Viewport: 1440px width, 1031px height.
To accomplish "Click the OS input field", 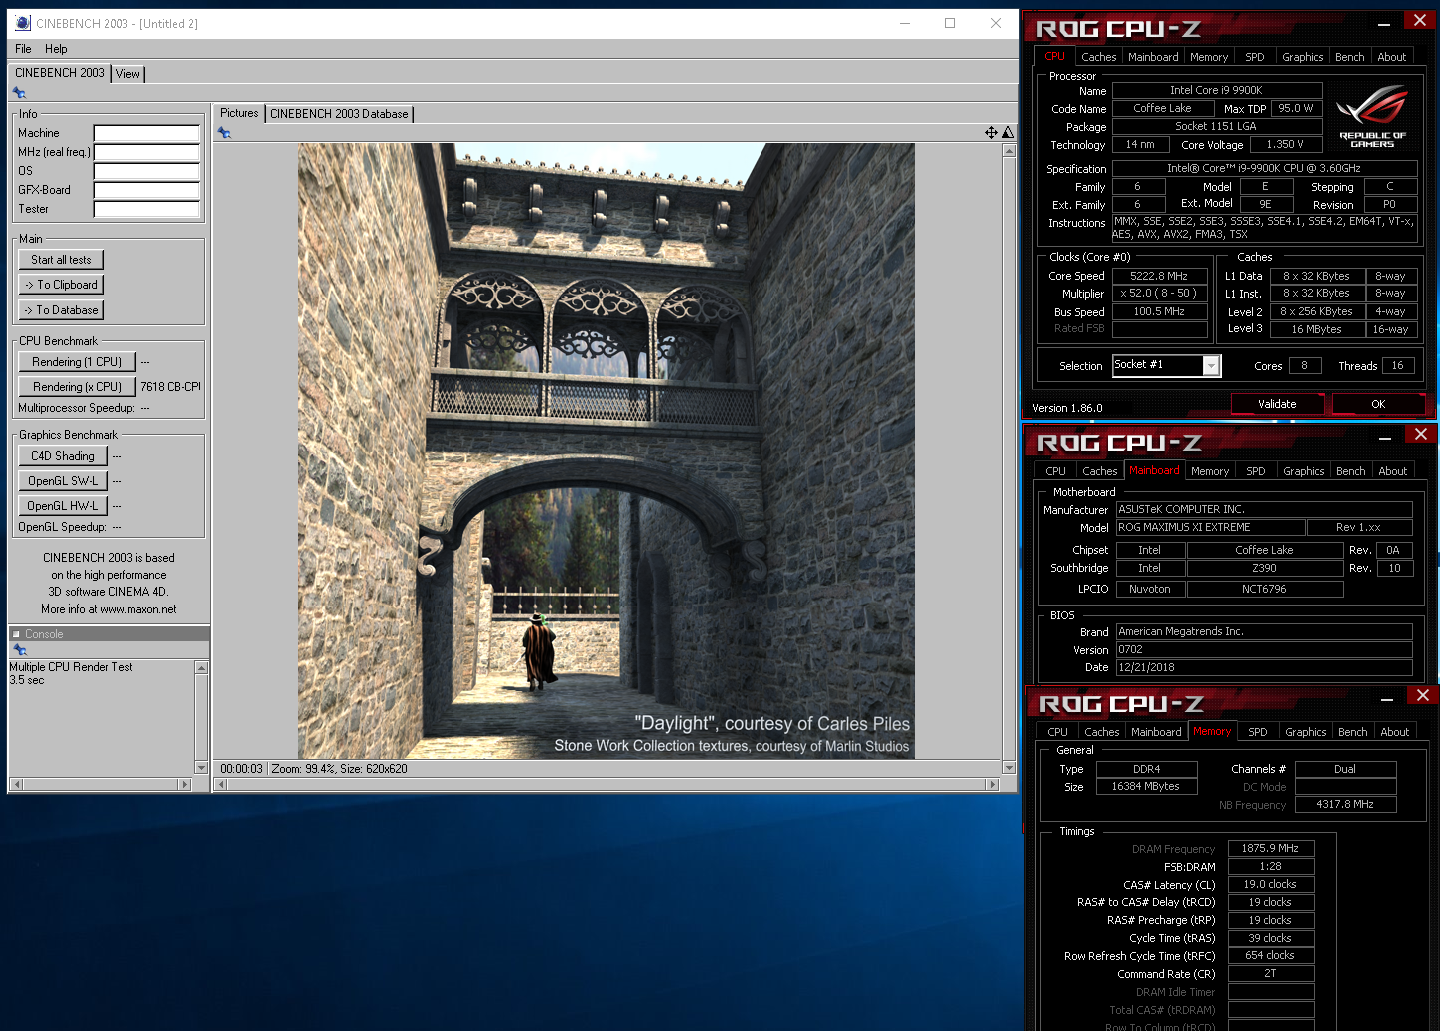I will tap(147, 171).
